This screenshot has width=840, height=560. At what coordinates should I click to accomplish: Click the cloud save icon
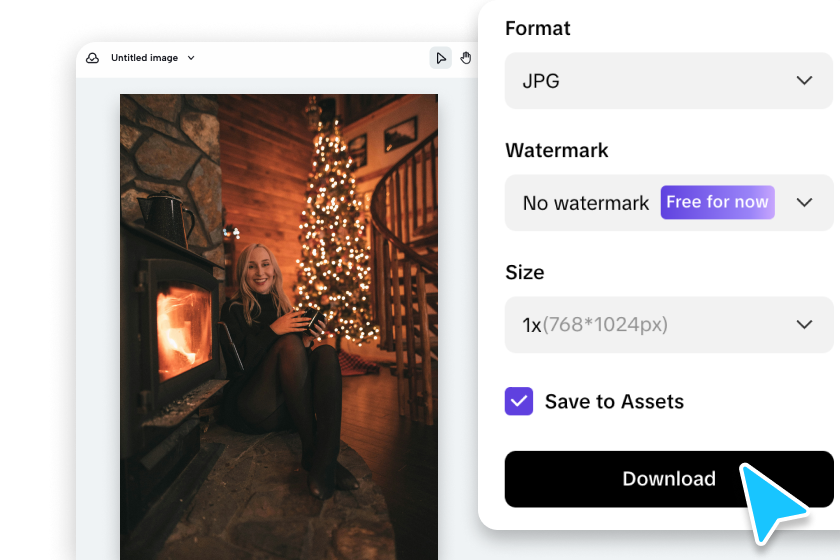pyautogui.click(x=92, y=58)
